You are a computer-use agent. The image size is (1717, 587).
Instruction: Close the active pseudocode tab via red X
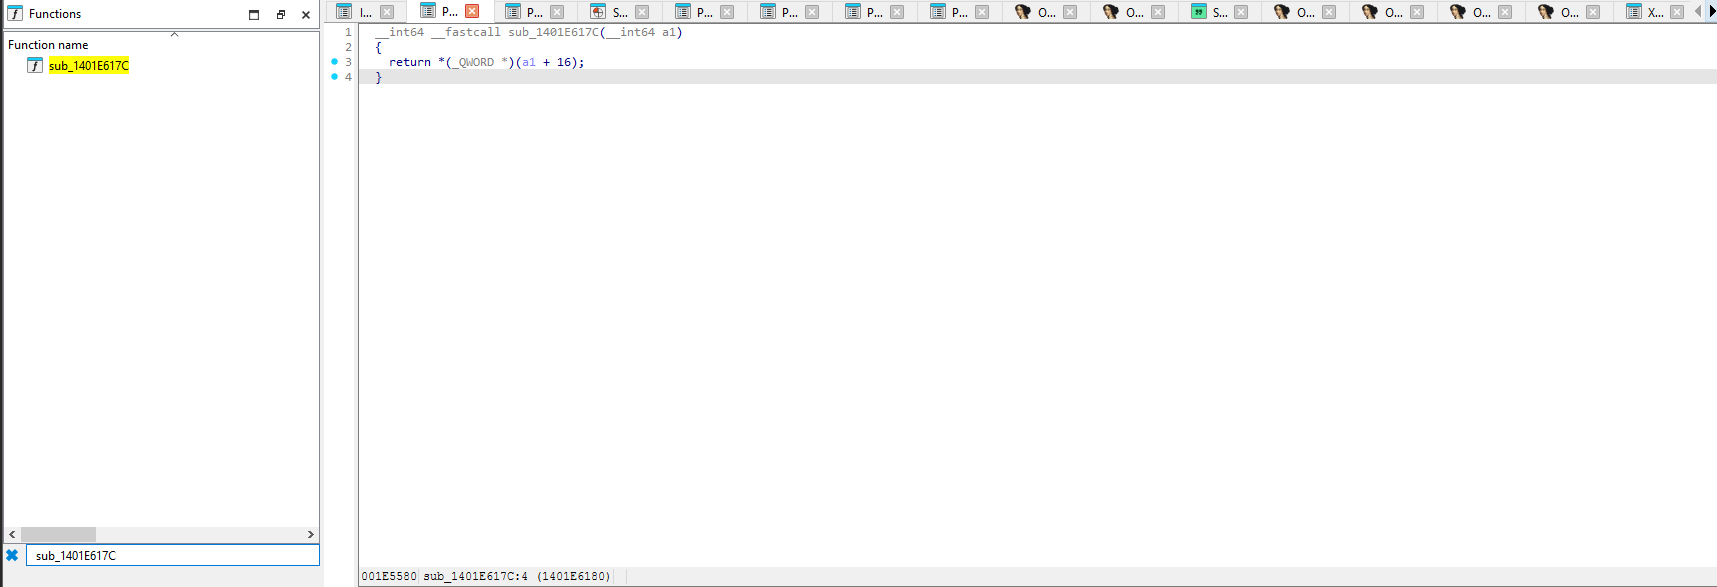point(472,11)
